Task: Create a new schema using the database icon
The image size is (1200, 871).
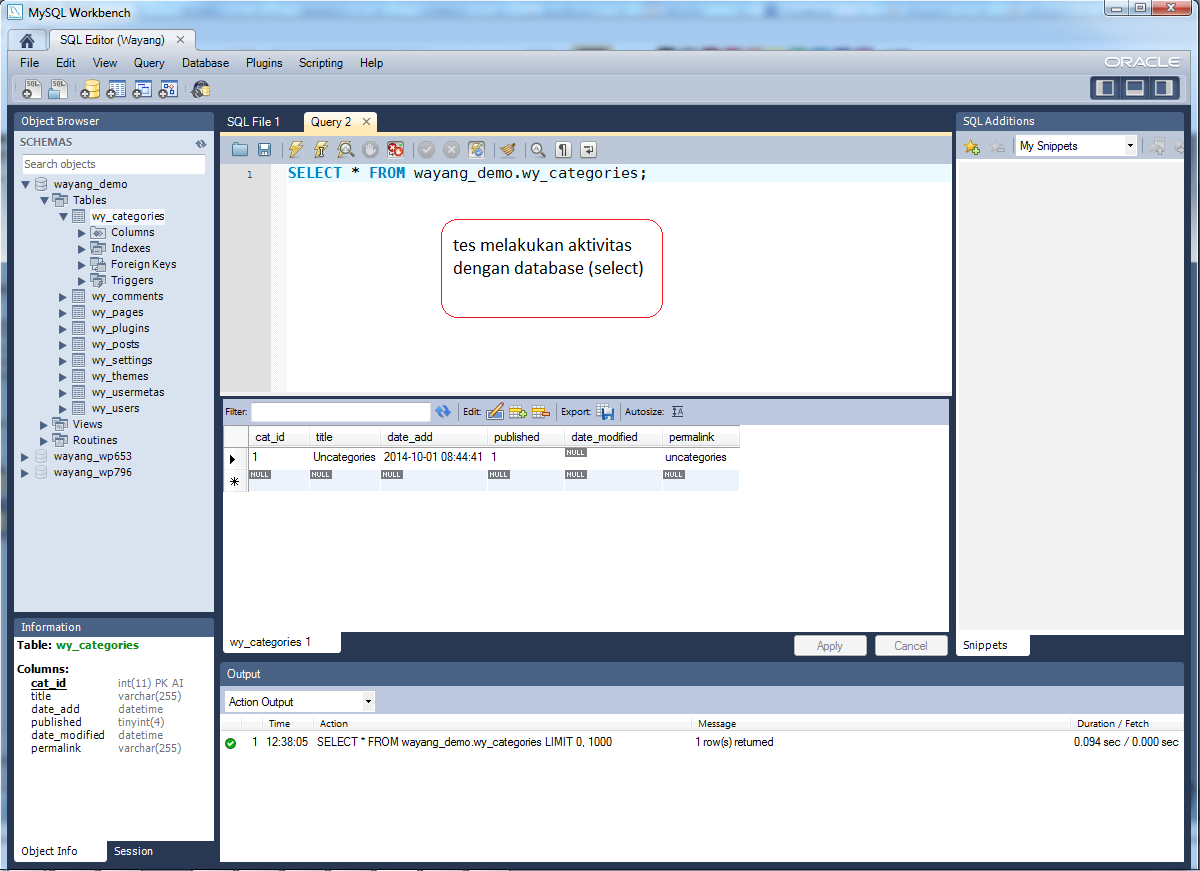Action: [90, 89]
